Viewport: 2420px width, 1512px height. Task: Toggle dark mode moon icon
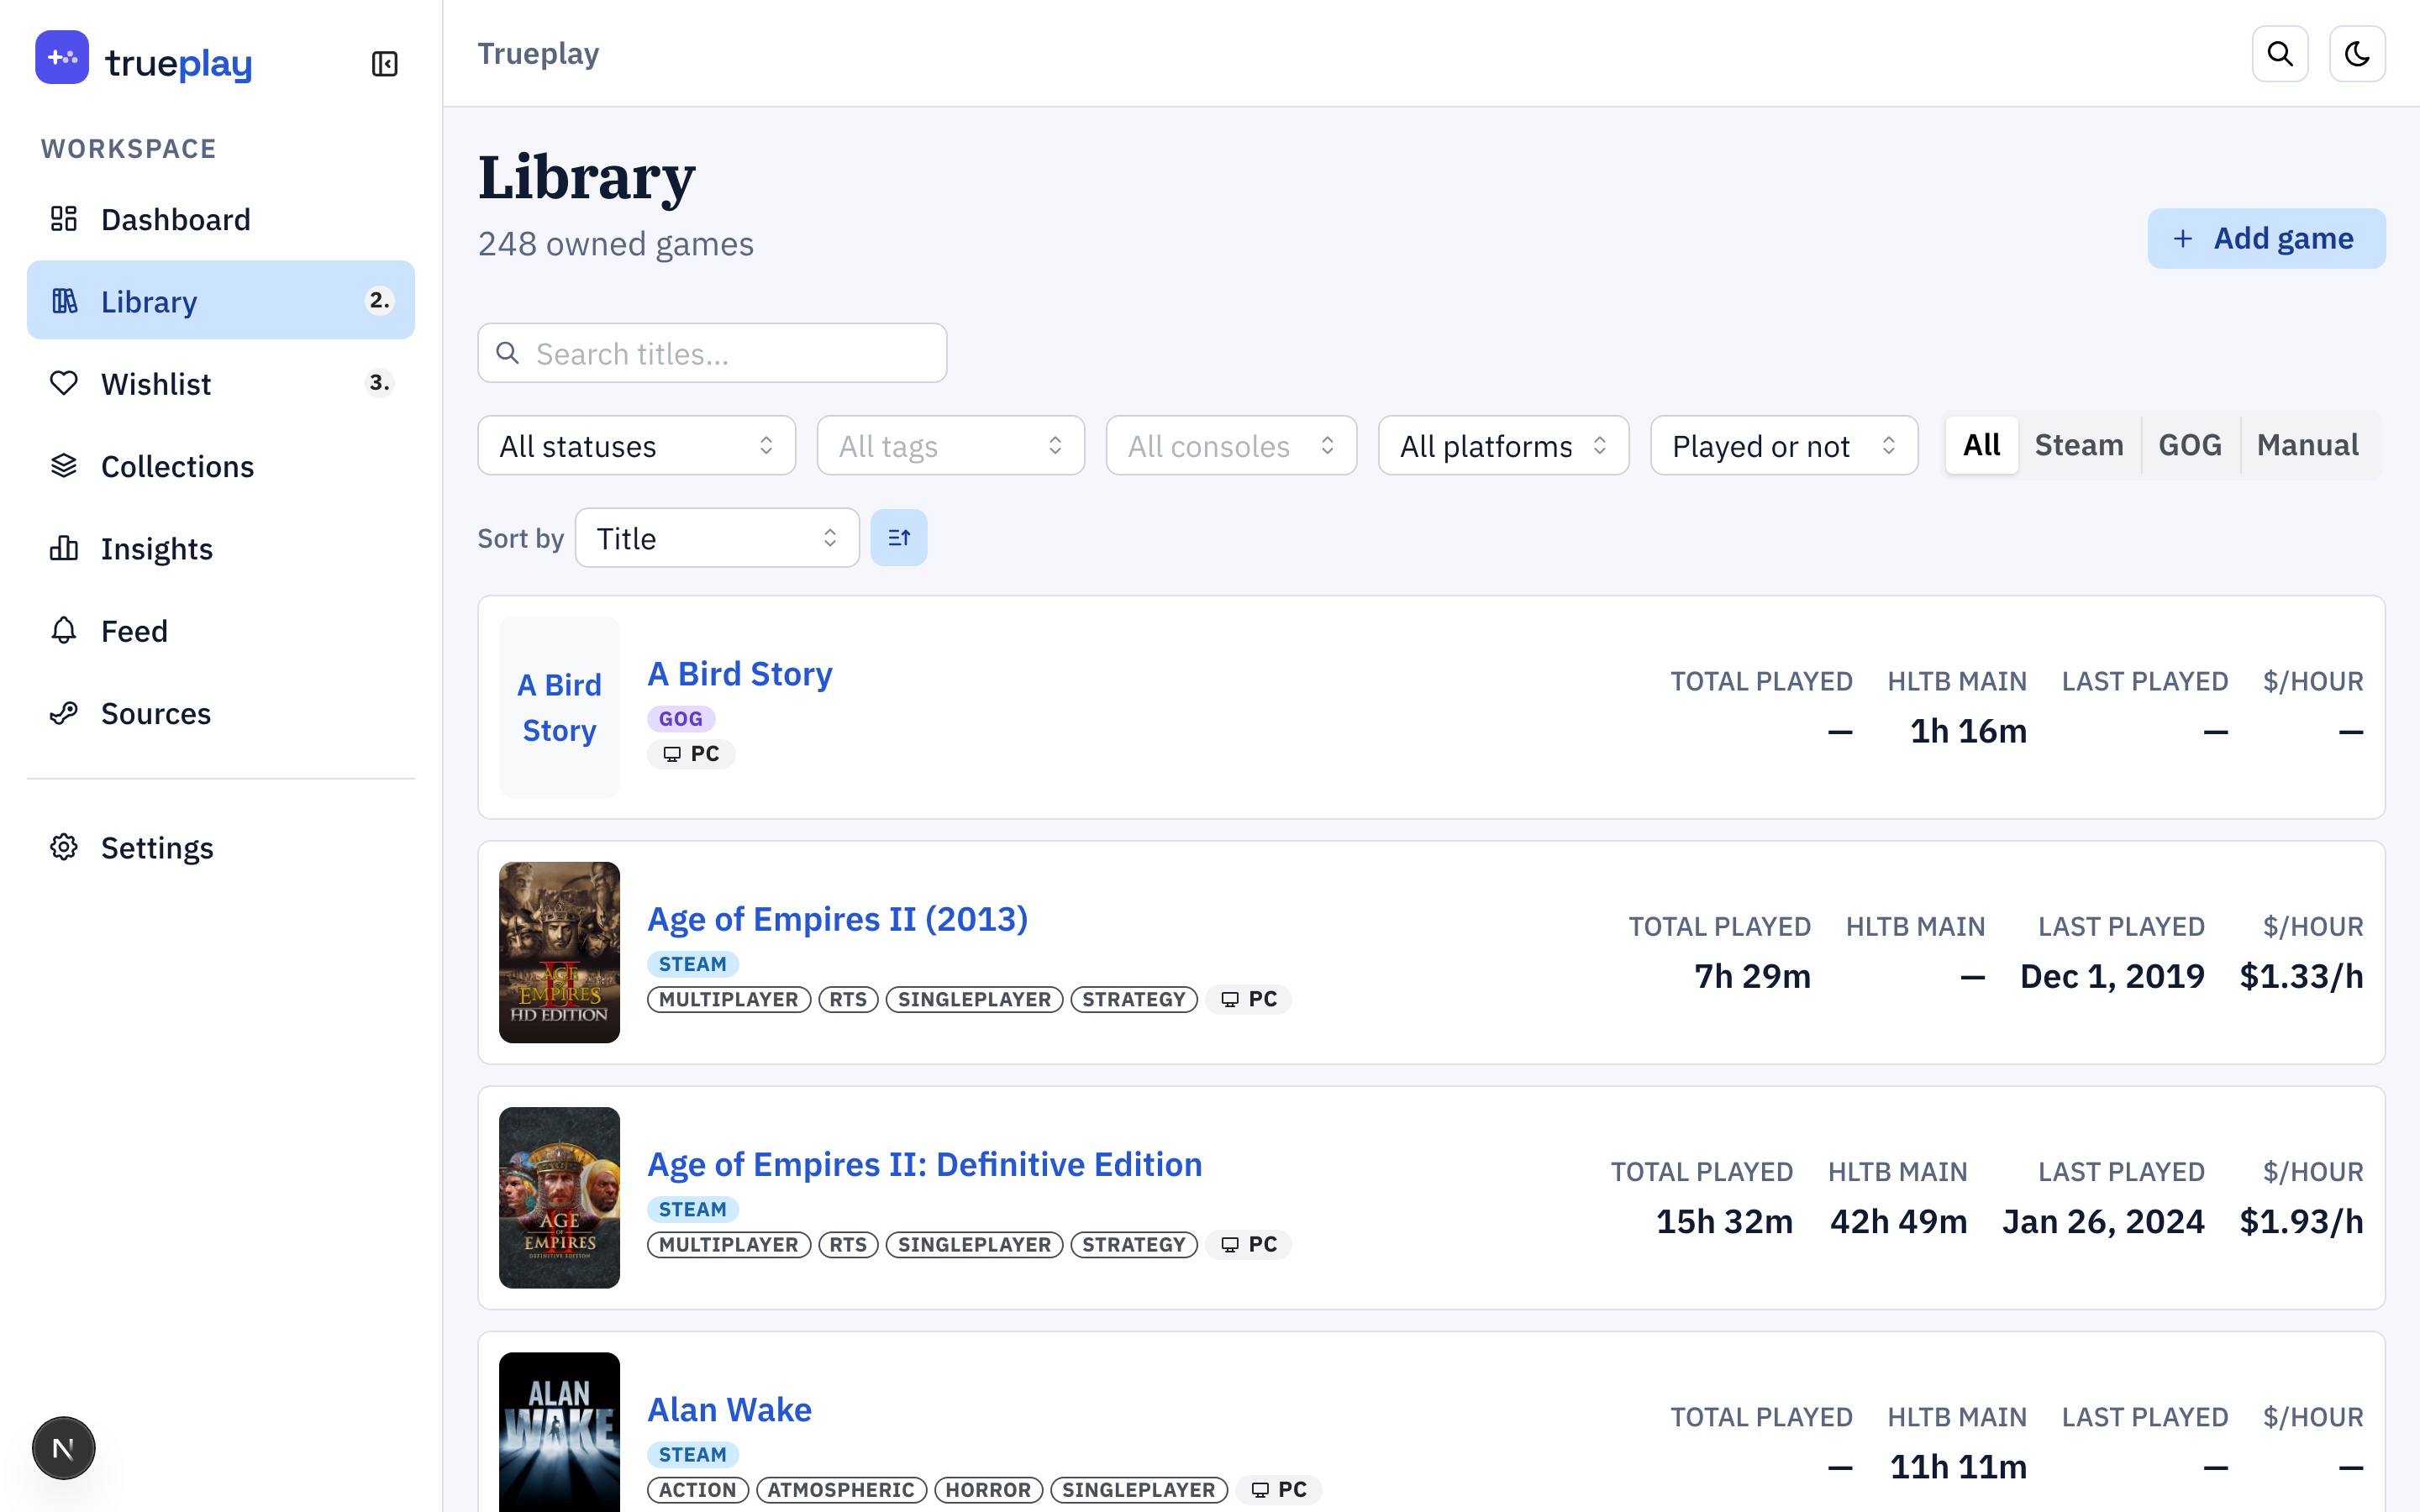pos(2357,54)
